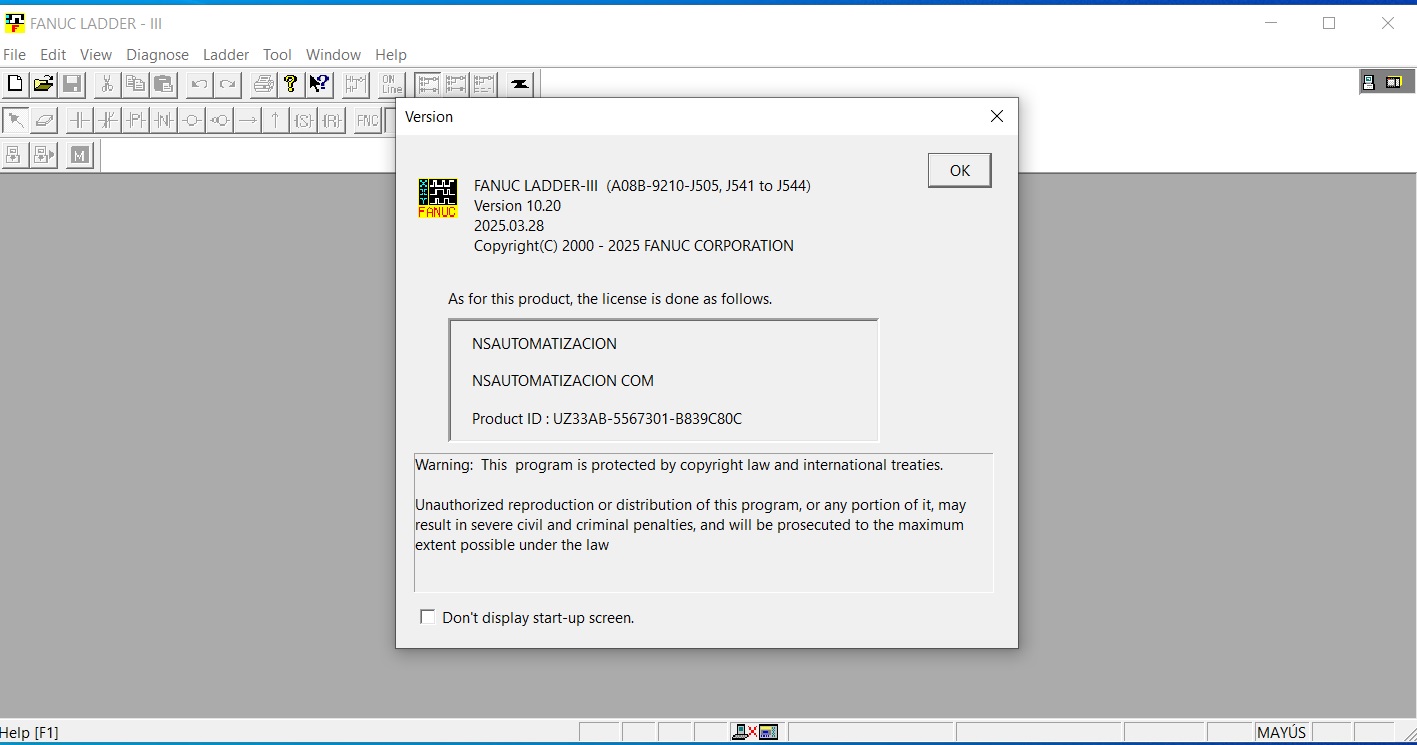Select the Coil output tool
The height and width of the screenshot is (745, 1417).
[193, 120]
